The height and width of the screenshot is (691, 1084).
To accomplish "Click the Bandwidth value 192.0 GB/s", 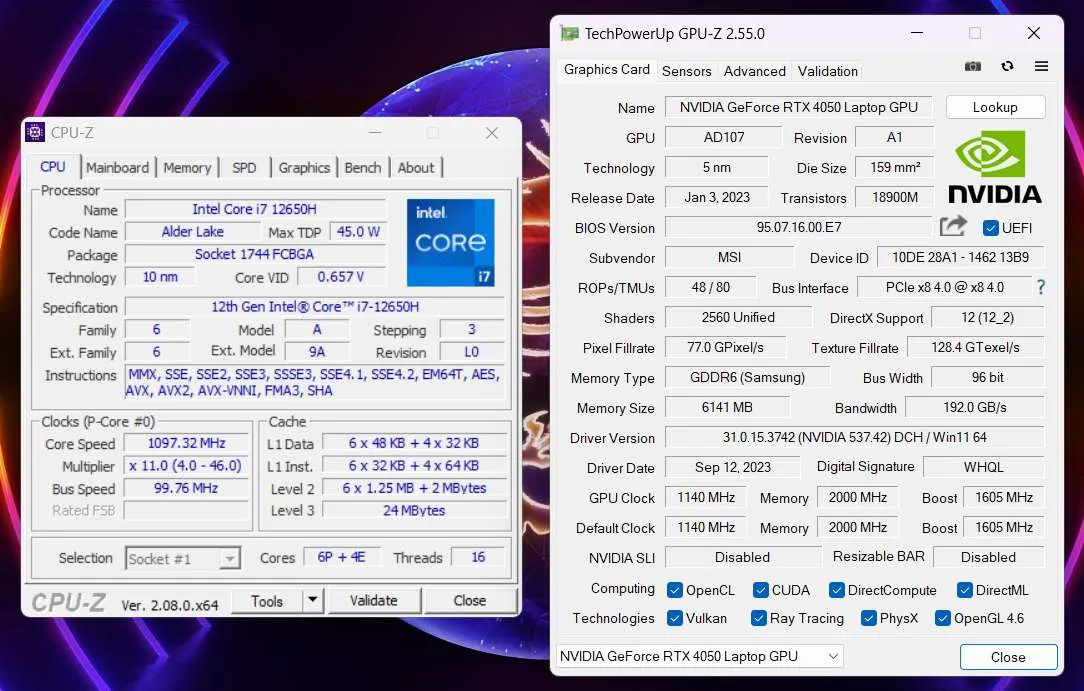I will [x=975, y=407].
